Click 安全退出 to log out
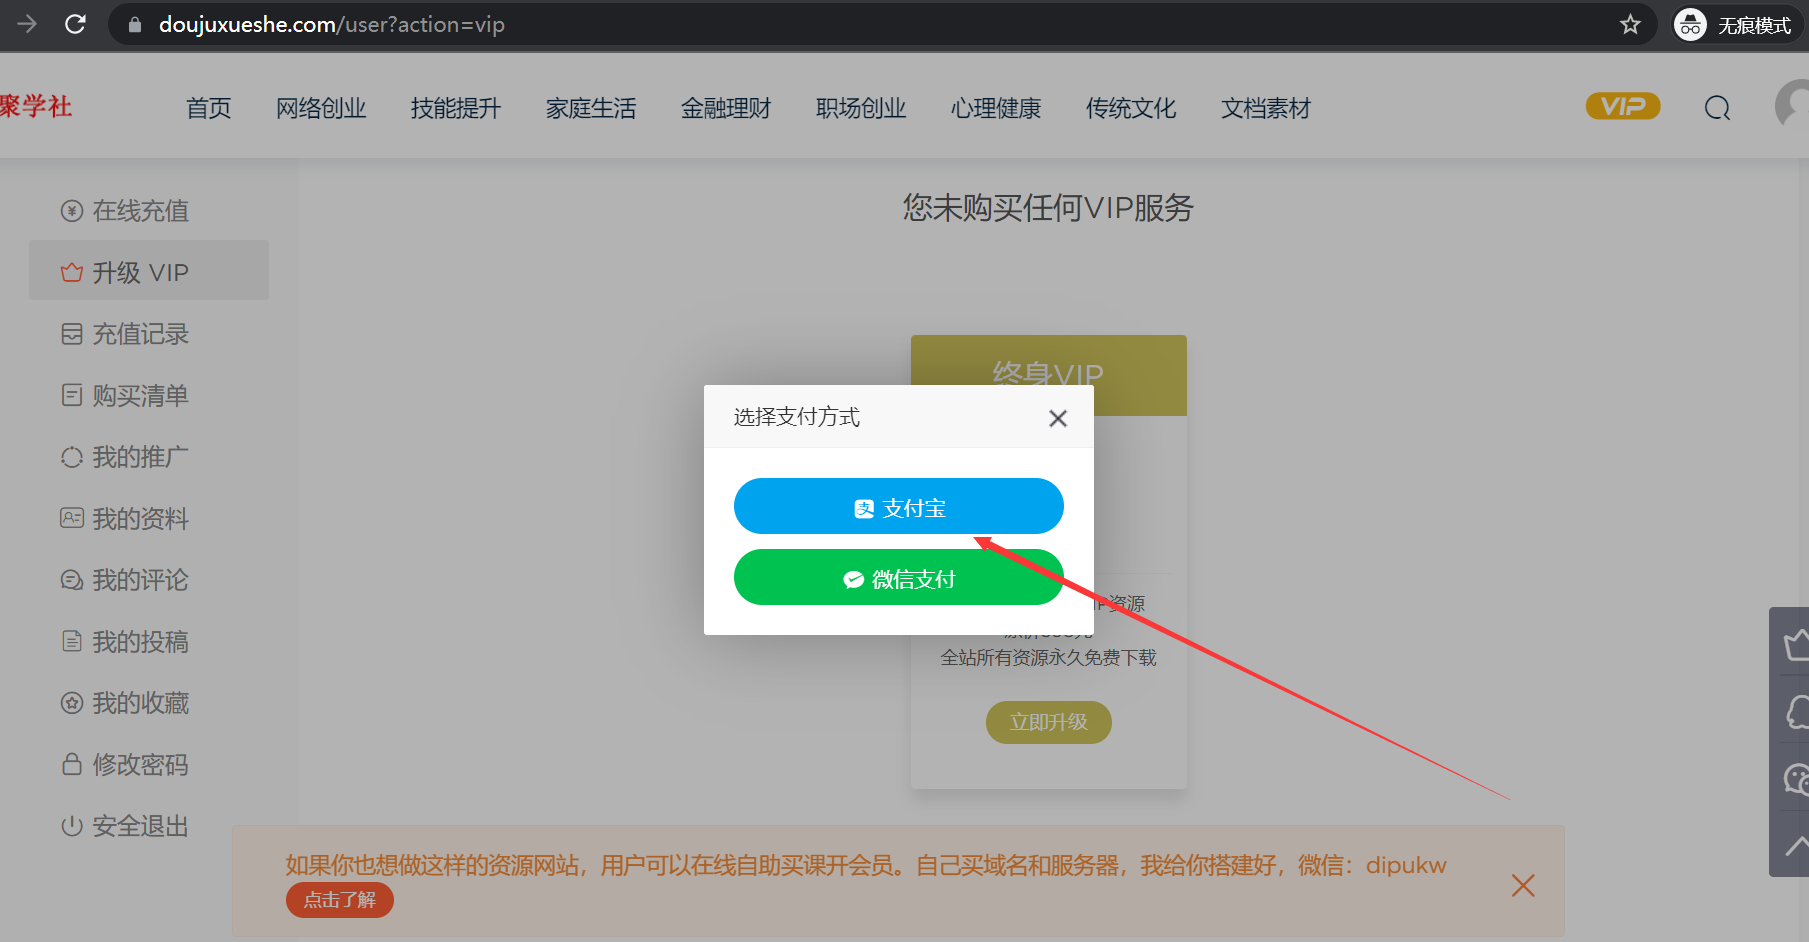1809x942 pixels. (140, 826)
